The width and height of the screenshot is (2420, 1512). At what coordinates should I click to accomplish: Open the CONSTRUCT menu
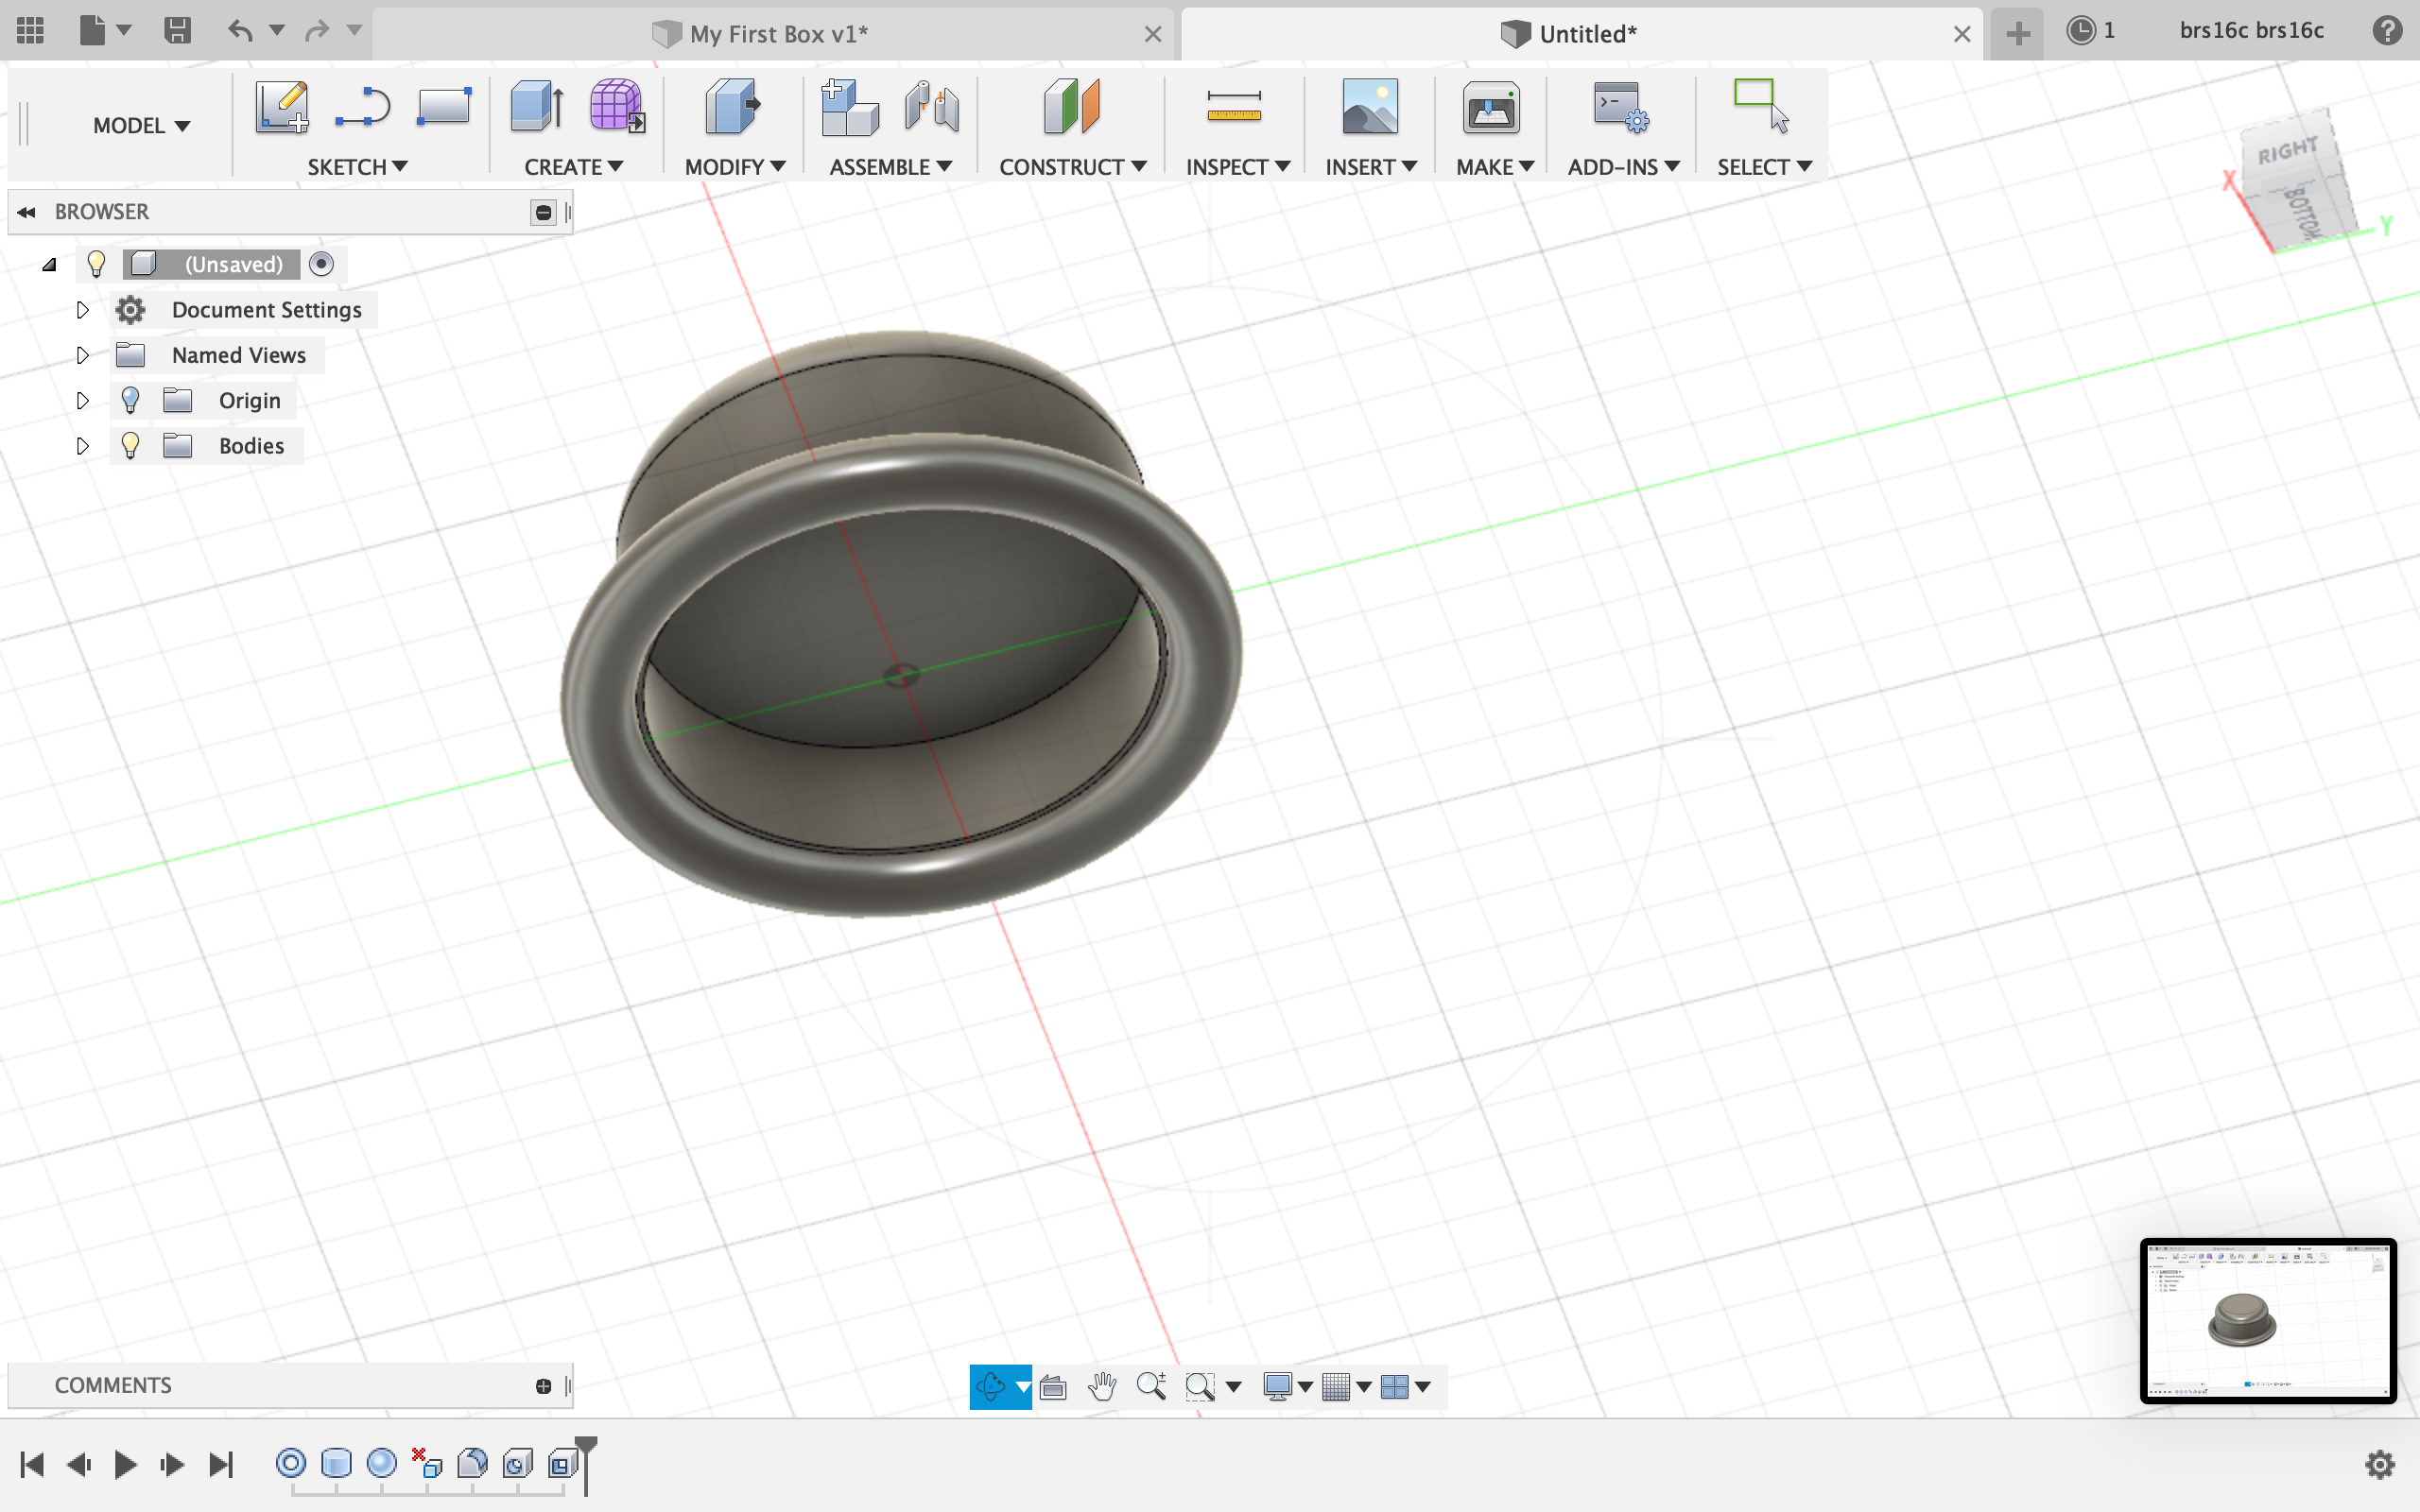click(x=1072, y=167)
